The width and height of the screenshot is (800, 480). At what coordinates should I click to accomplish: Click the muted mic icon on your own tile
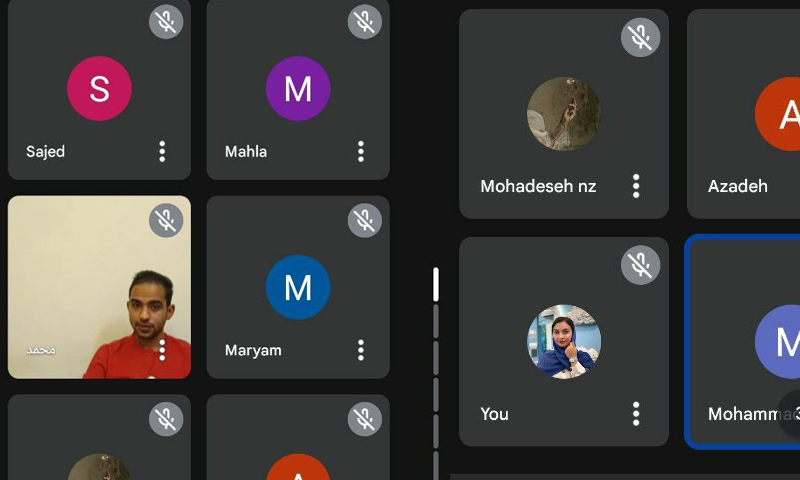pos(640,265)
